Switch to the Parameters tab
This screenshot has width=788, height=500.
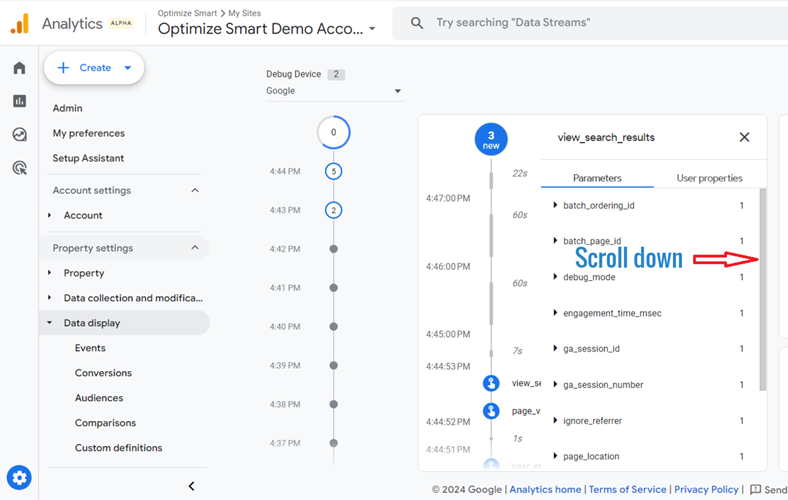coord(597,178)
